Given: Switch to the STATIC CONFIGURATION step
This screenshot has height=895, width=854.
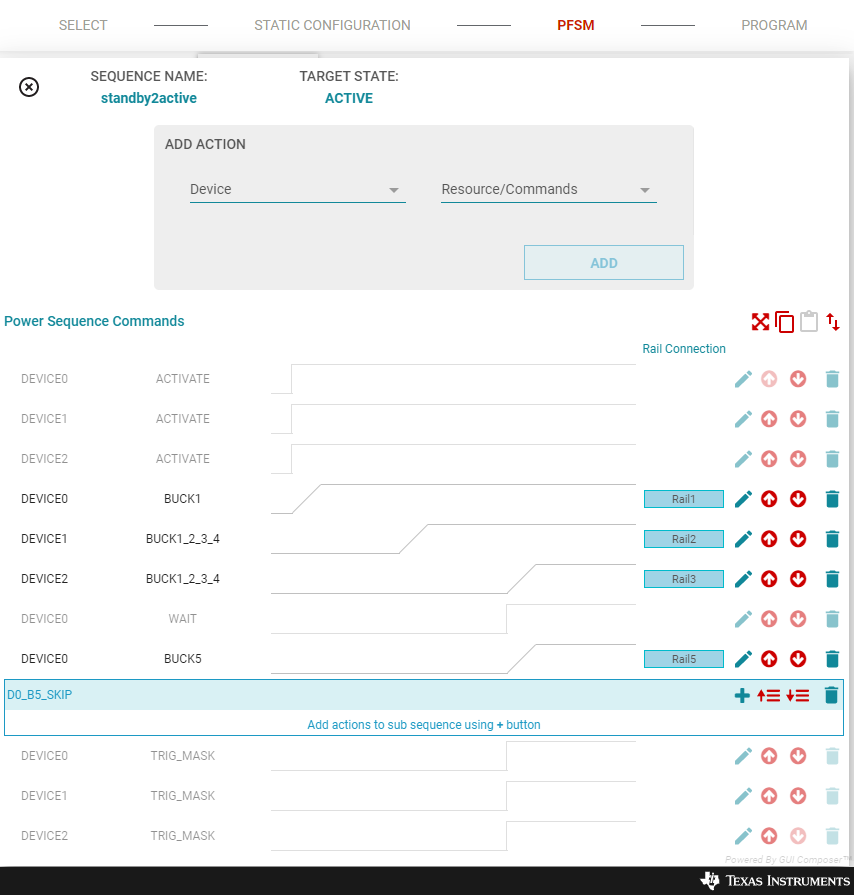Looking at the screenshot, I should point(332,25).
